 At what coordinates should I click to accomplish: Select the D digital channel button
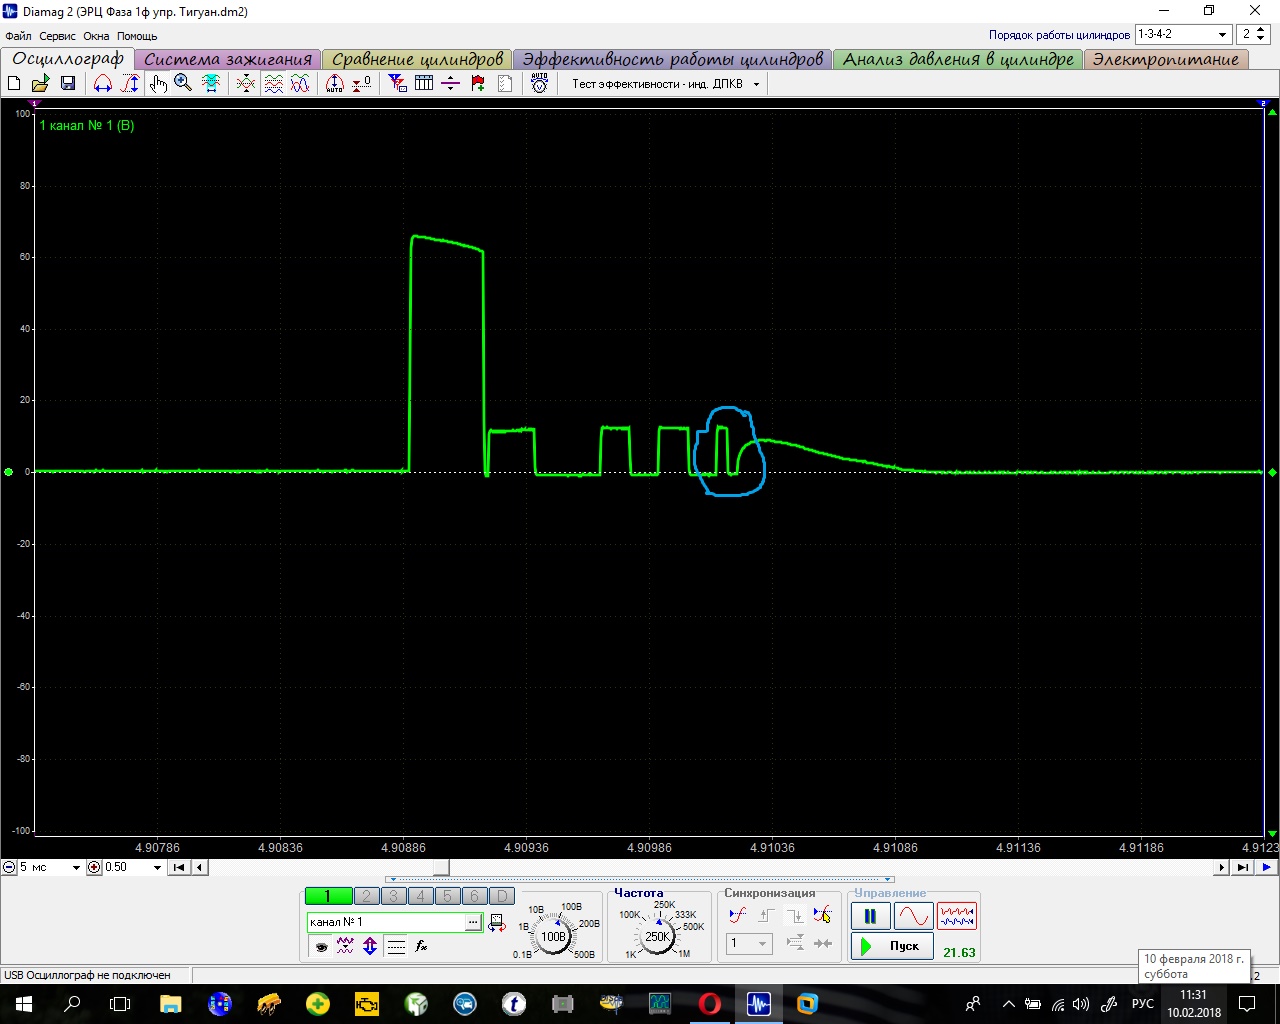coord(502,897)
